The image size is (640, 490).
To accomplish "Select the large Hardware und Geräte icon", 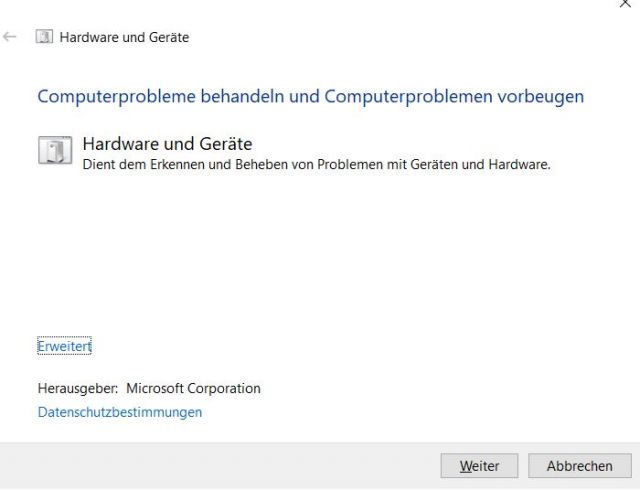I will [x=55, y=150].
